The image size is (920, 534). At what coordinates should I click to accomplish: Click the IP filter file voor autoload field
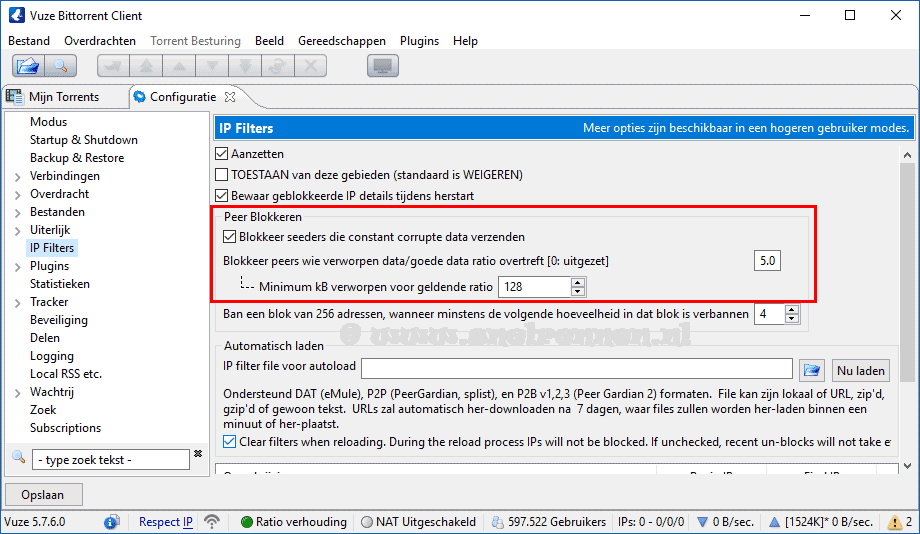click(x=577, y=369)
